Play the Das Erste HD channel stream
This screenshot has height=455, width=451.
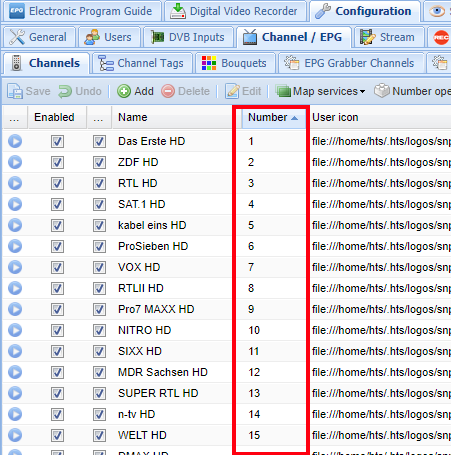[x=15, y=141]
